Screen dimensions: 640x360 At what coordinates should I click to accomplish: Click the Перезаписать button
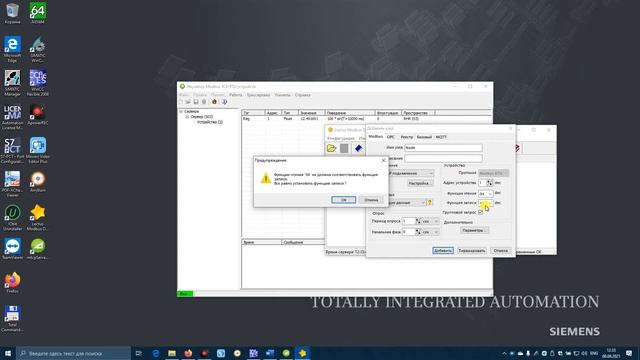471,251
